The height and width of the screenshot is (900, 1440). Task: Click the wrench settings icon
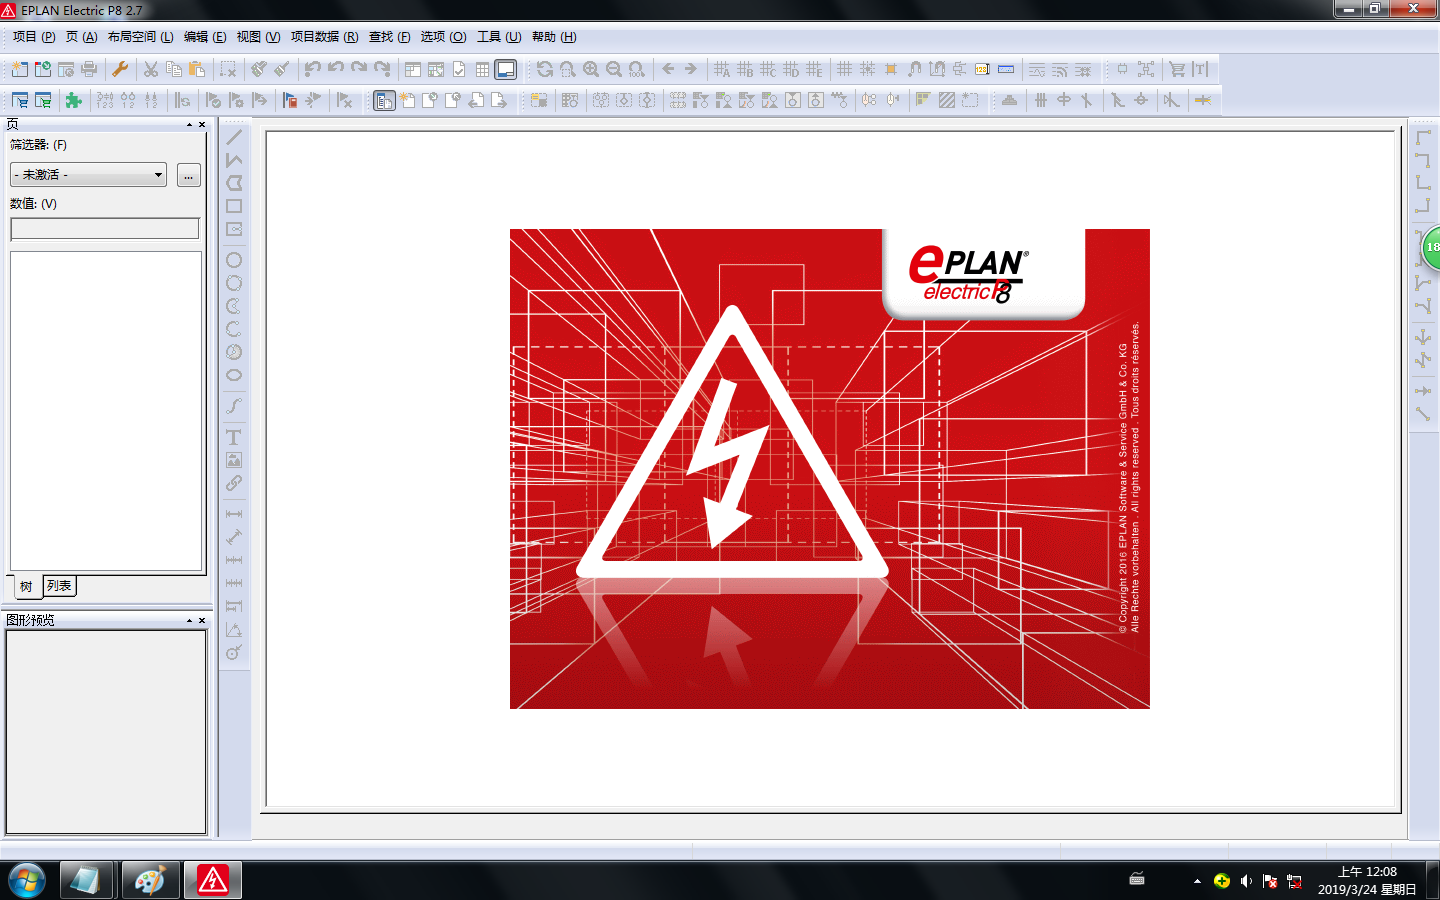point(120,69)
